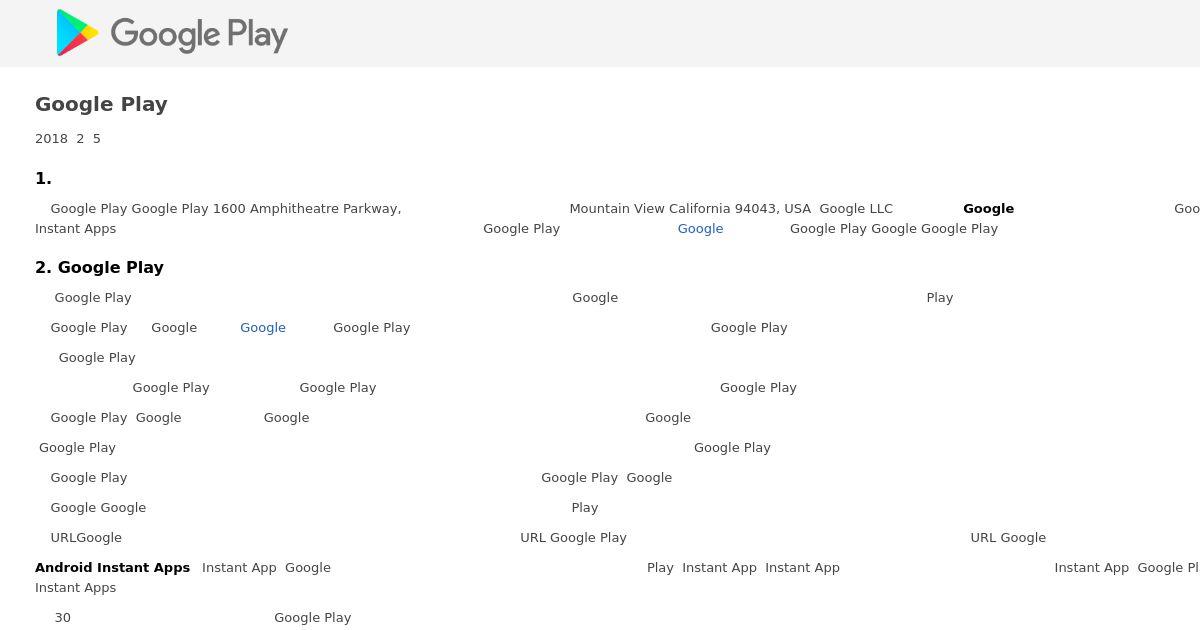
Task: Click the number '30' text
Action: [63, 618]
